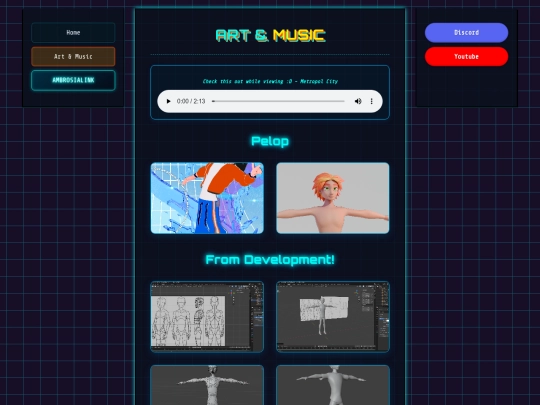Open the Discord link button
This screenshot has height=405, width=540.
click(x=466, y=33)
